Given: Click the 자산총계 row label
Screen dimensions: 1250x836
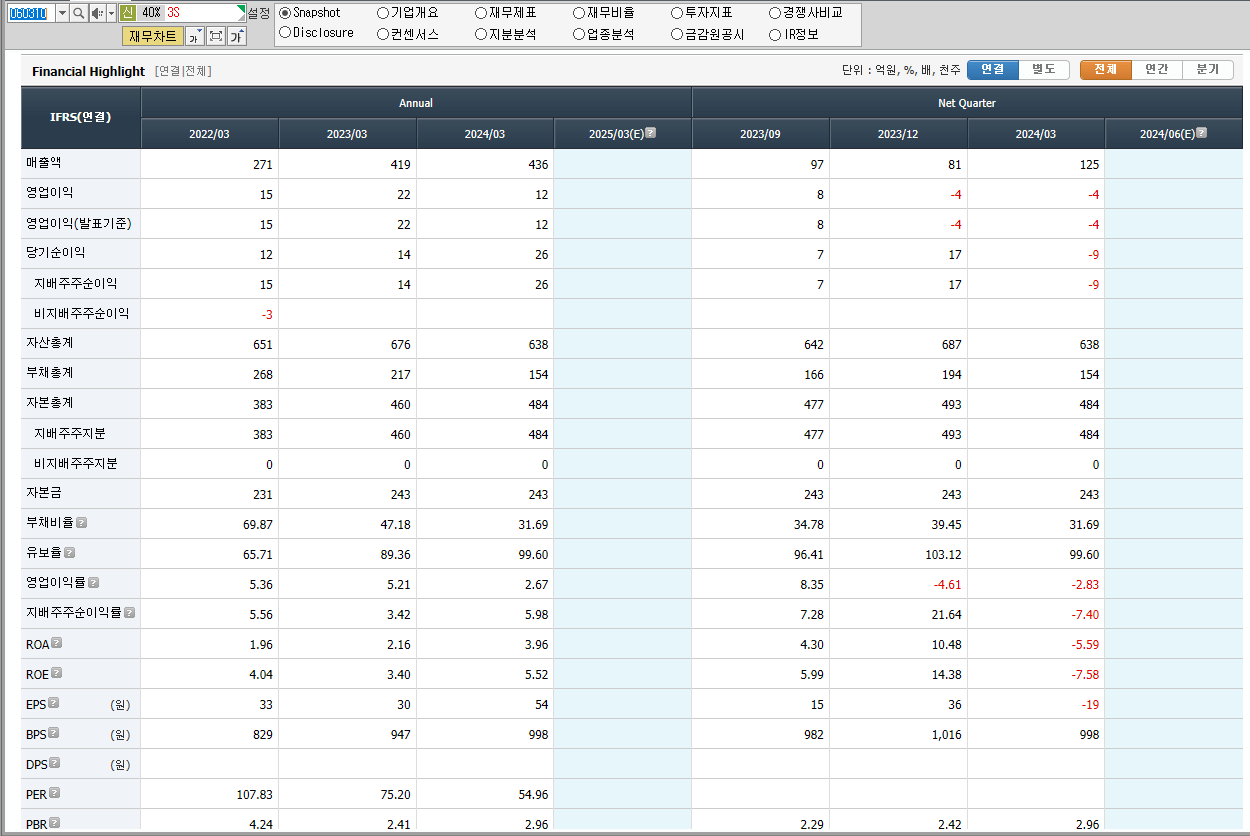Looking at the screenshot, I should coord(50,343).
